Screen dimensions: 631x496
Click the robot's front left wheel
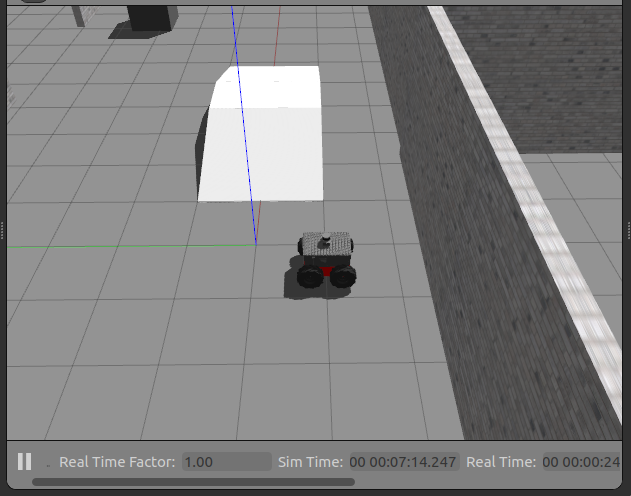(x=310, y=276)
